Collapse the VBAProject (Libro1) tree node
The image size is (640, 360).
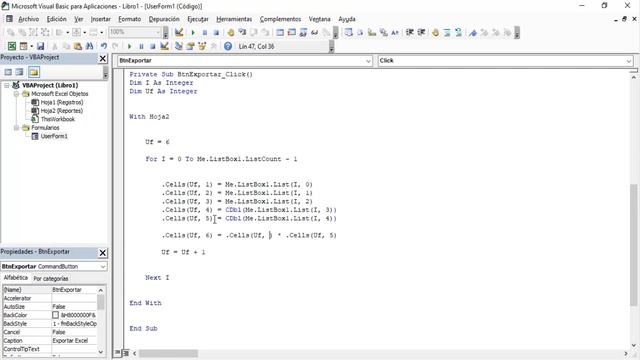(7, 85)
